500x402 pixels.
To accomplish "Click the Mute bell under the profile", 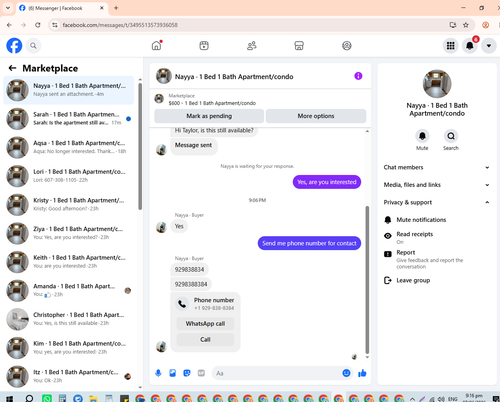I will (422, 136).
